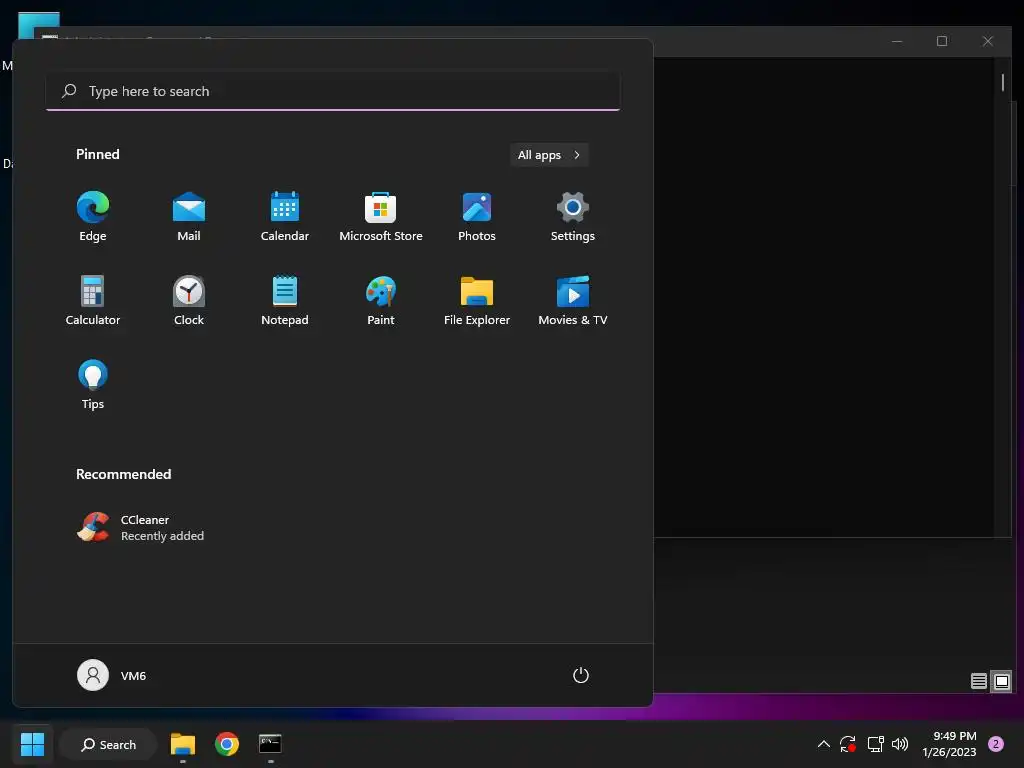Open the Edge browser from pinned apps
Screen dimensions: 1024x768
coord(93,217)
